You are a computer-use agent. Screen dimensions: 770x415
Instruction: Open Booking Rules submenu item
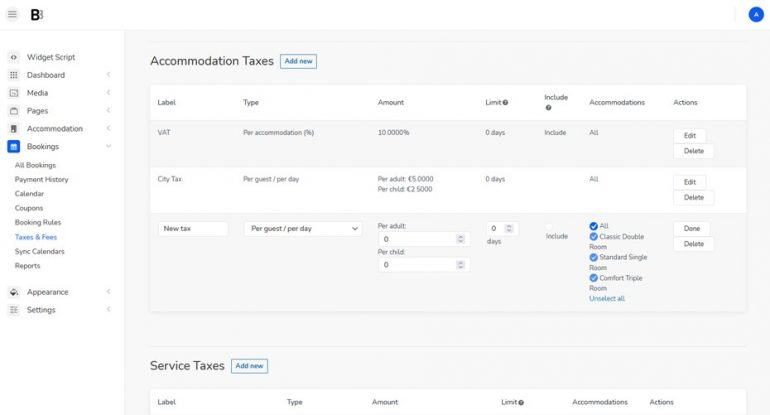pos(38,222)
